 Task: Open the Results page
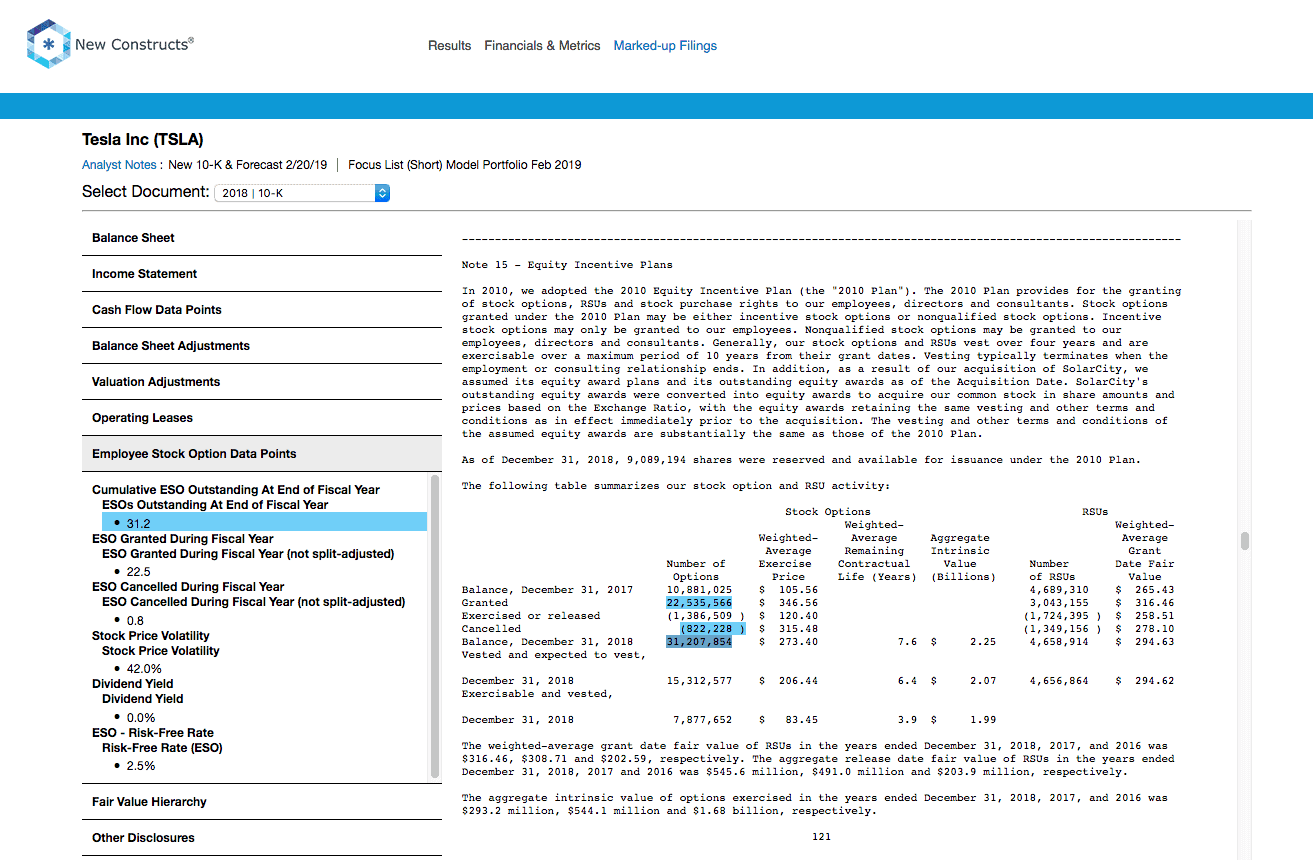[x=449, y=46]
